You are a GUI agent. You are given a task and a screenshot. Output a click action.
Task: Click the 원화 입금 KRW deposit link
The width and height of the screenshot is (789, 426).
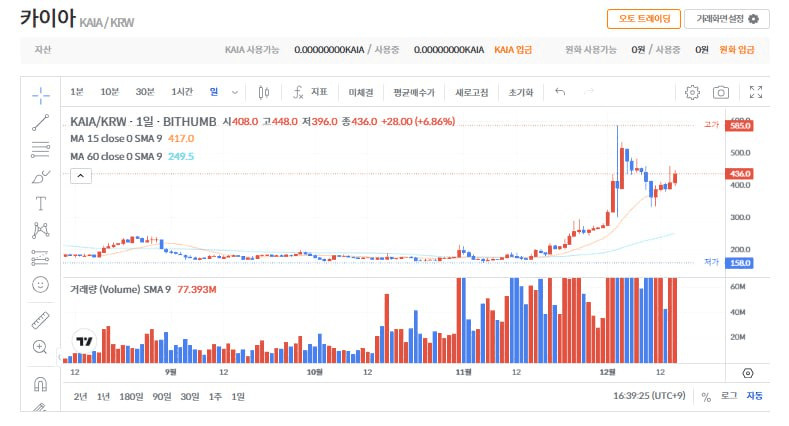(x=737, y=50)
